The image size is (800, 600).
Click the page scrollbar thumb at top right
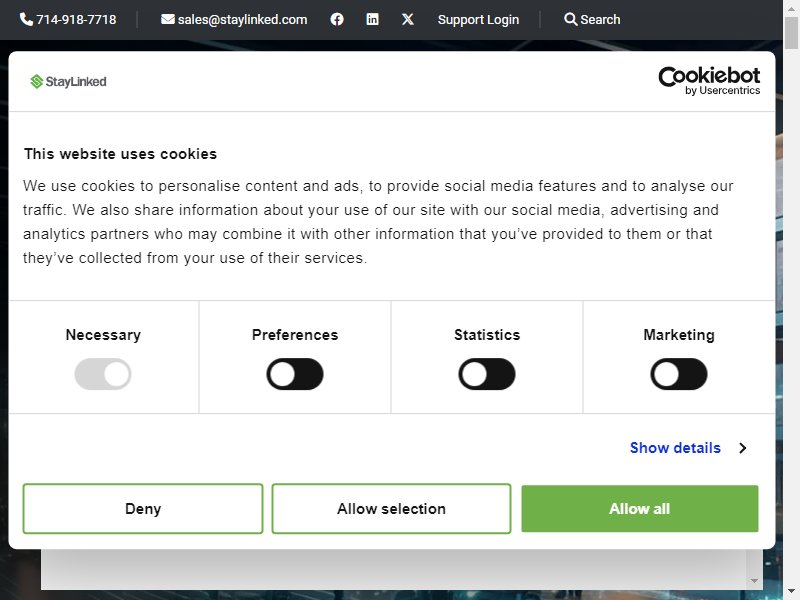pos(791,33)
